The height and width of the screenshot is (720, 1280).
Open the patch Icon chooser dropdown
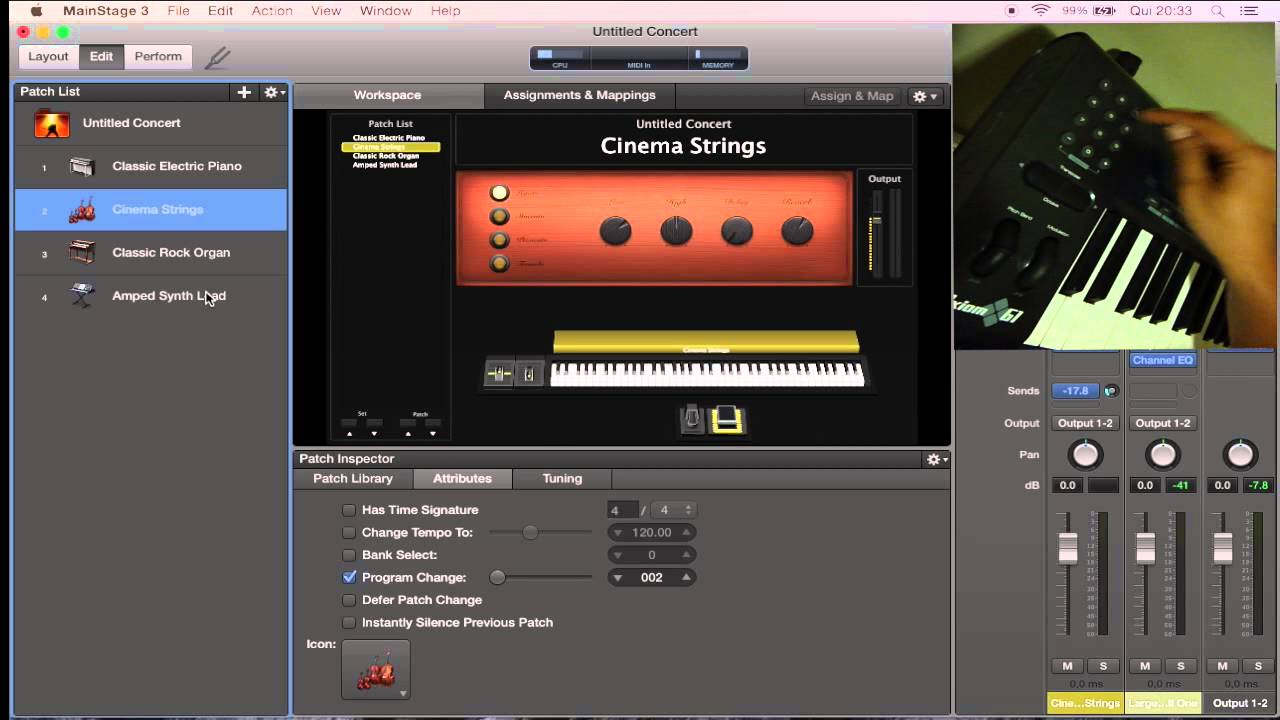(376, 669)
